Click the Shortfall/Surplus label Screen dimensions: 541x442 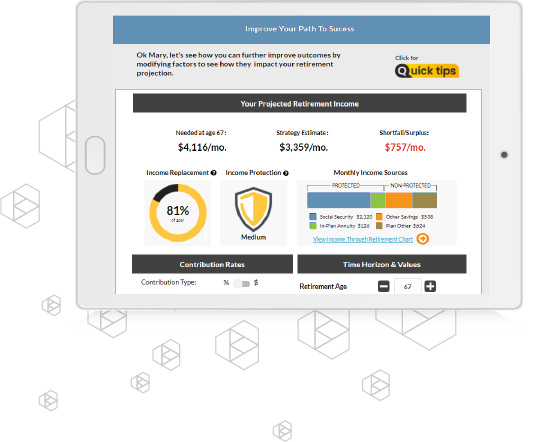(x=404, y=132)
